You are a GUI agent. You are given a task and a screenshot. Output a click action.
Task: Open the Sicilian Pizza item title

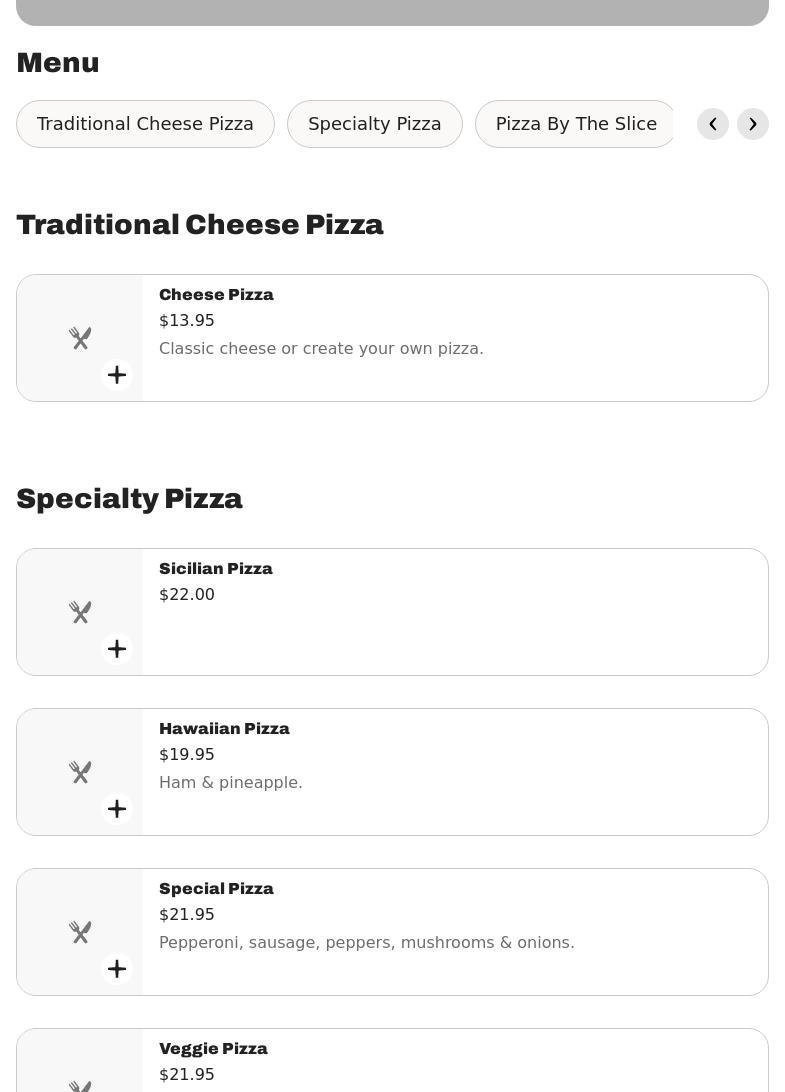(x=216, y=569)
